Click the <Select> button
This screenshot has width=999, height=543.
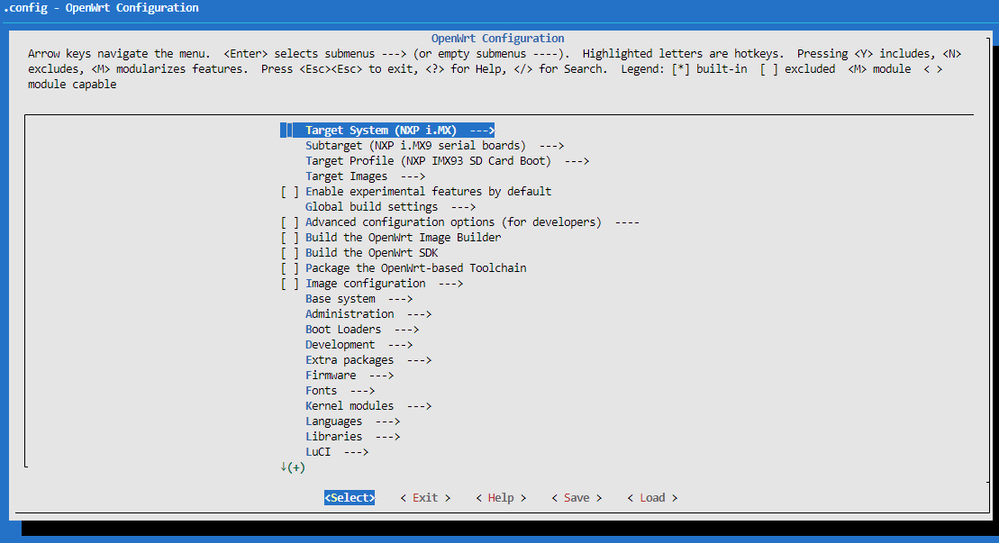(349, 498)
